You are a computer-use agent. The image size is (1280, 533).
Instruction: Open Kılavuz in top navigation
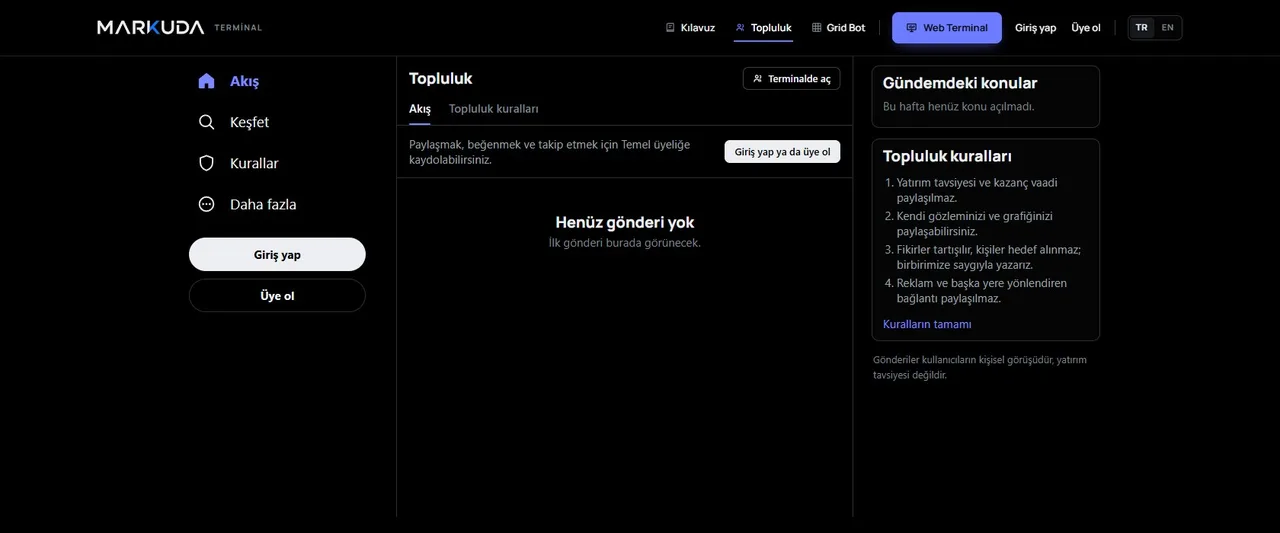(x=690, y=28)
